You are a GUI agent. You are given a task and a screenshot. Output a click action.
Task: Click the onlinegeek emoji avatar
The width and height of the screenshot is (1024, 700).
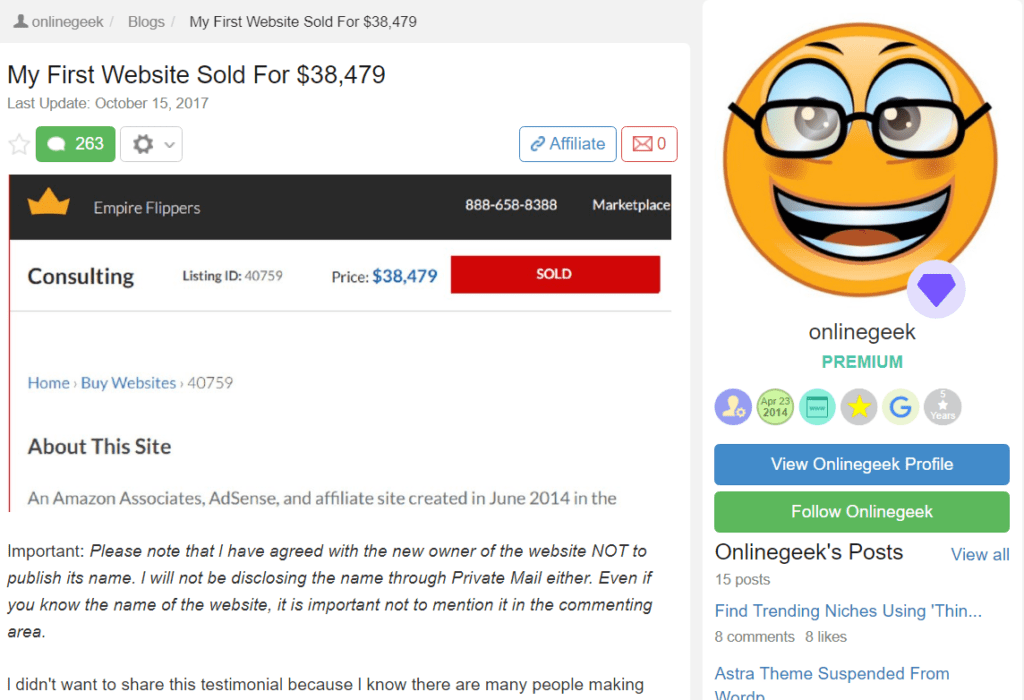(861, 160)
